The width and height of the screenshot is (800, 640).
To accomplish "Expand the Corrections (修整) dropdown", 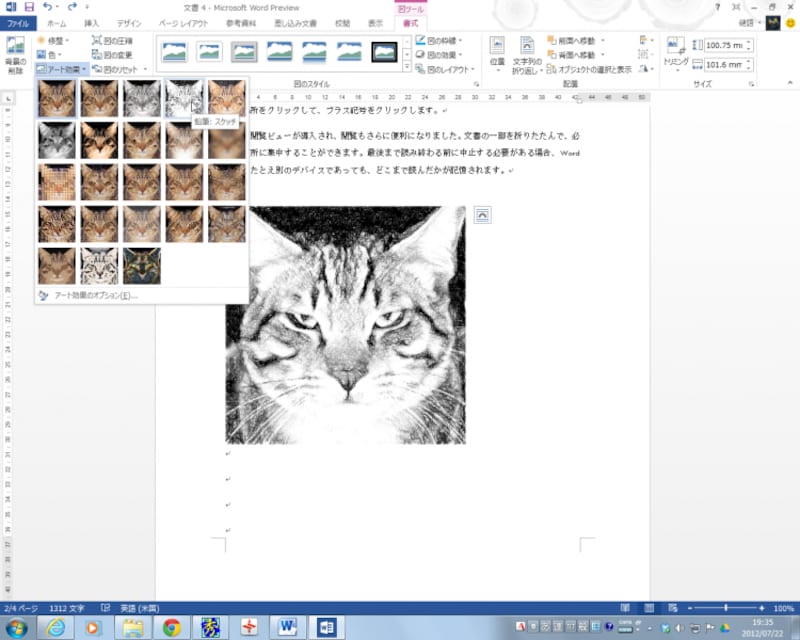I will [53, 41].
